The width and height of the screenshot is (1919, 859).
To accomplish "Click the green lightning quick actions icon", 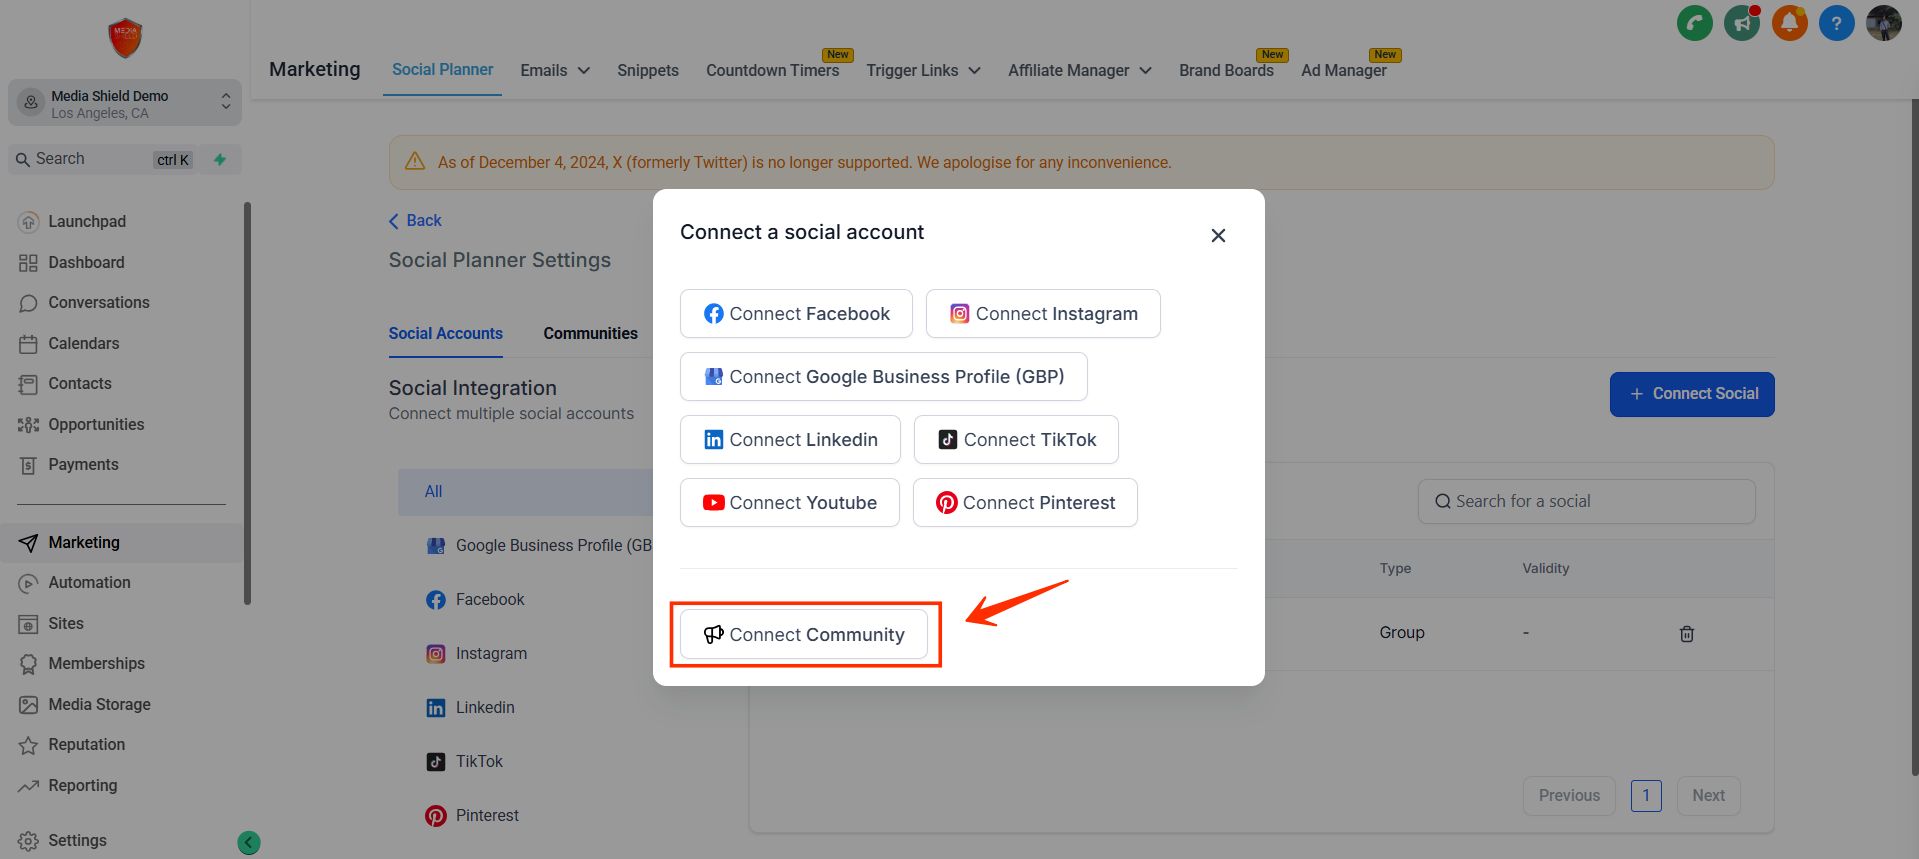I will pyautogui.click(x=220, y=159).
